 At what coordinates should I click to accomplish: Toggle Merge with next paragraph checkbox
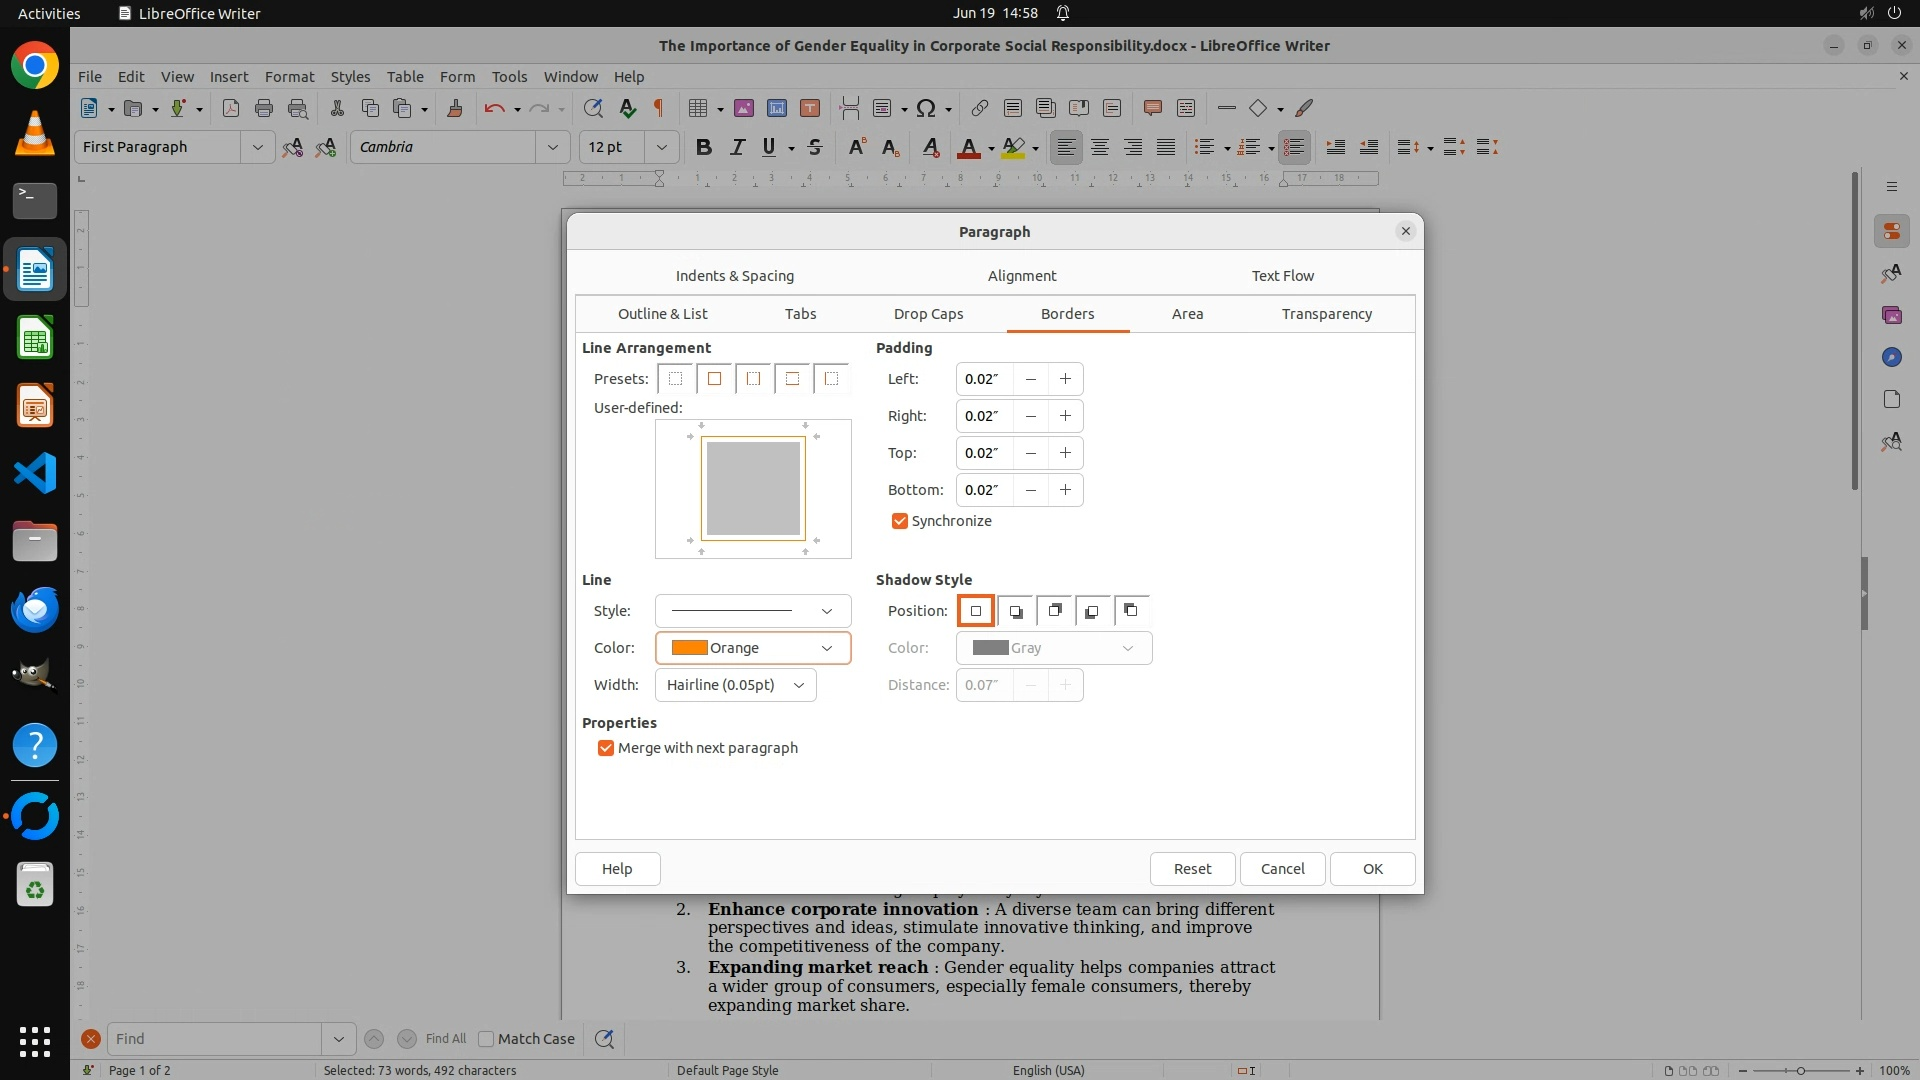pyautogui.click(x=605, y=748)
